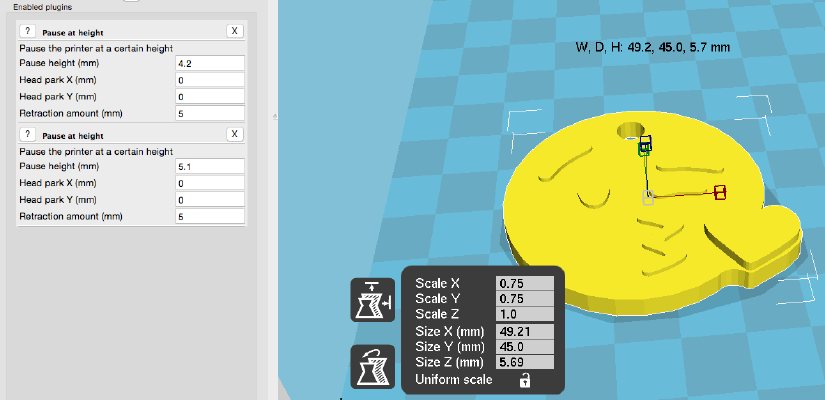Click the red axis scale handle

720,192
